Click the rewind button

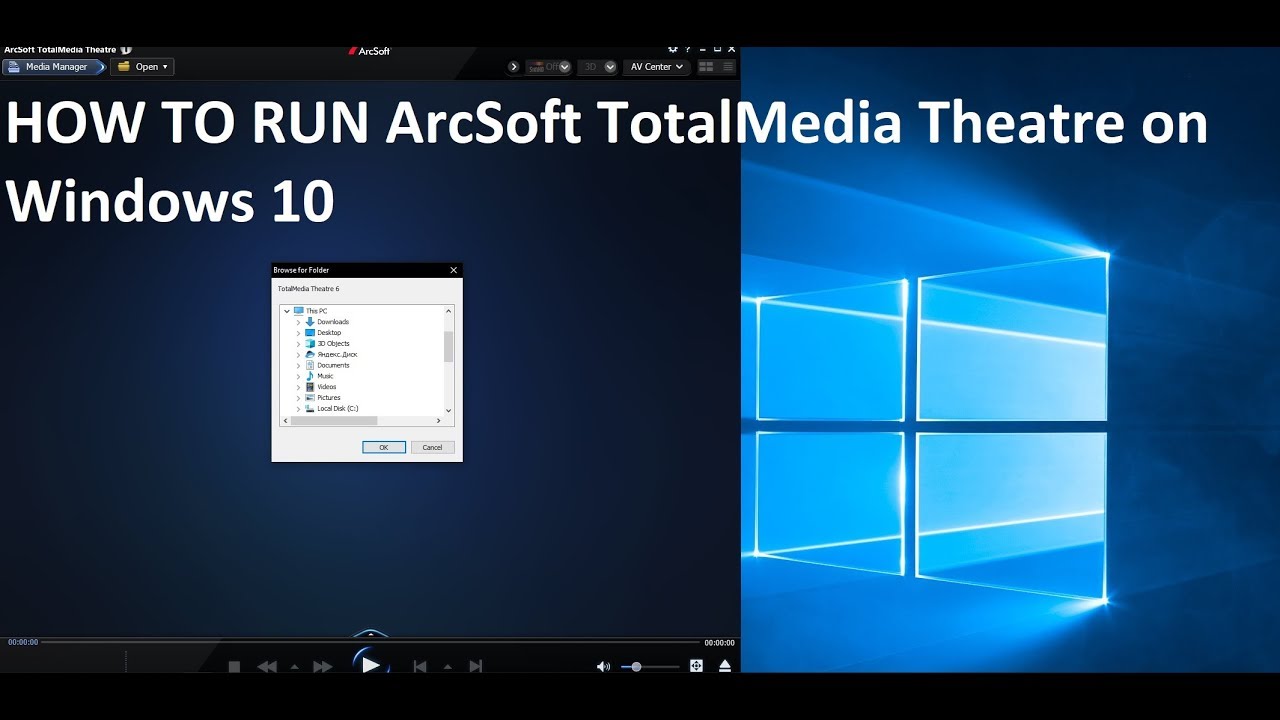[266, 666]
